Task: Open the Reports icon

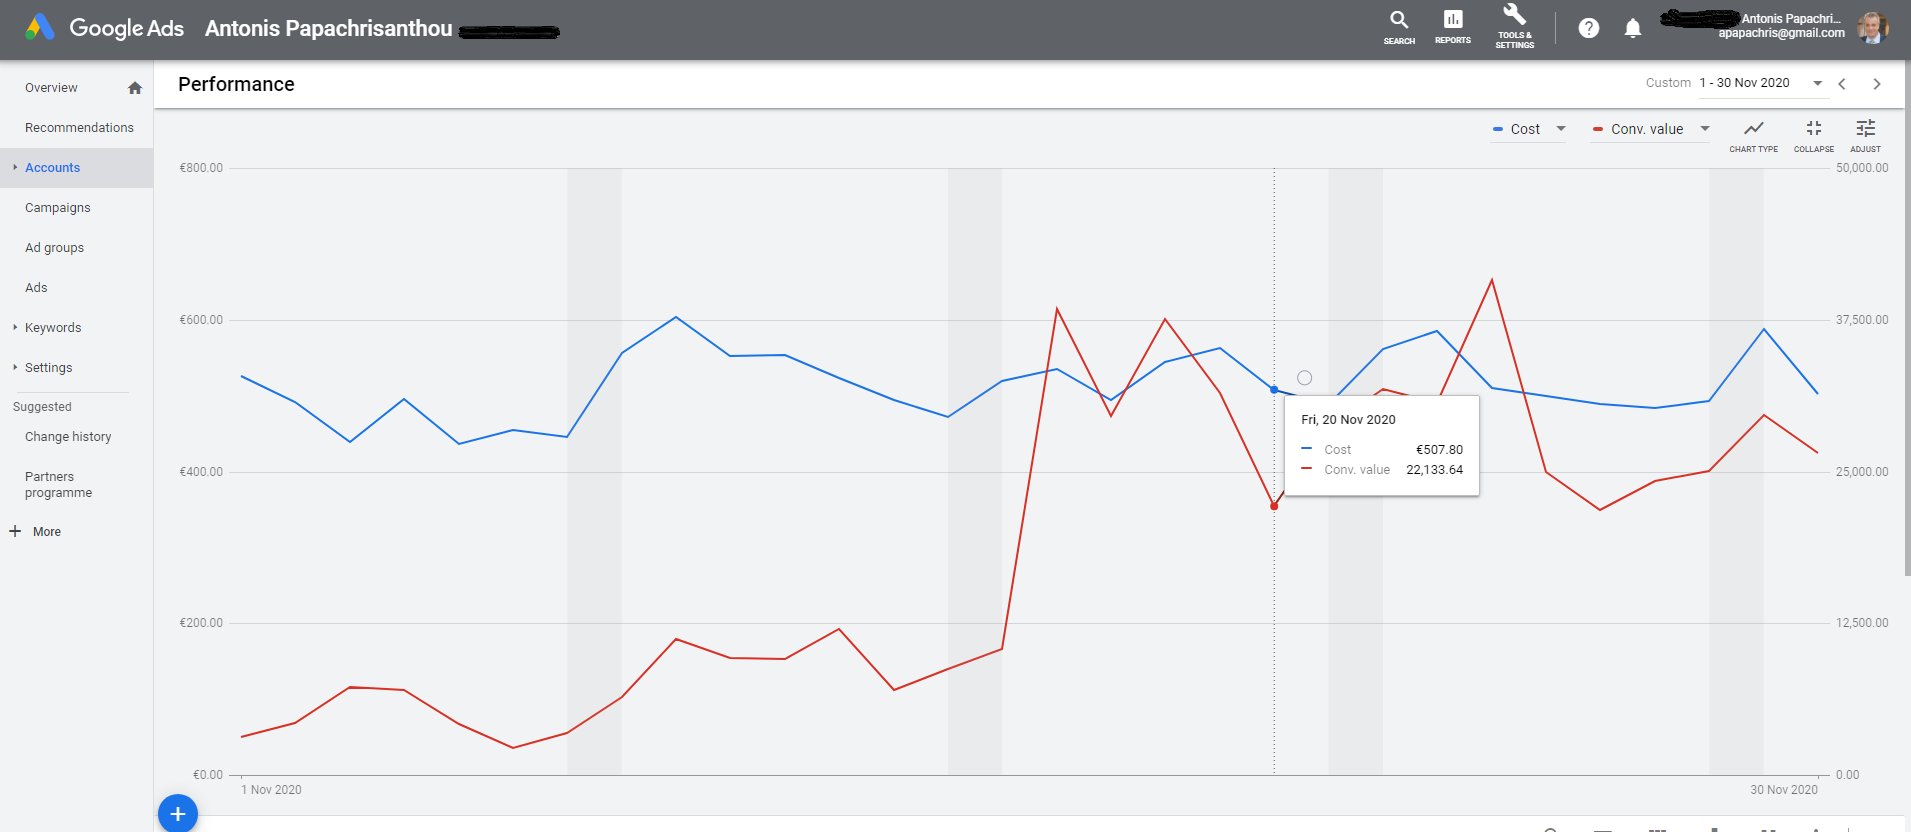Action: tap(1453, 27)
